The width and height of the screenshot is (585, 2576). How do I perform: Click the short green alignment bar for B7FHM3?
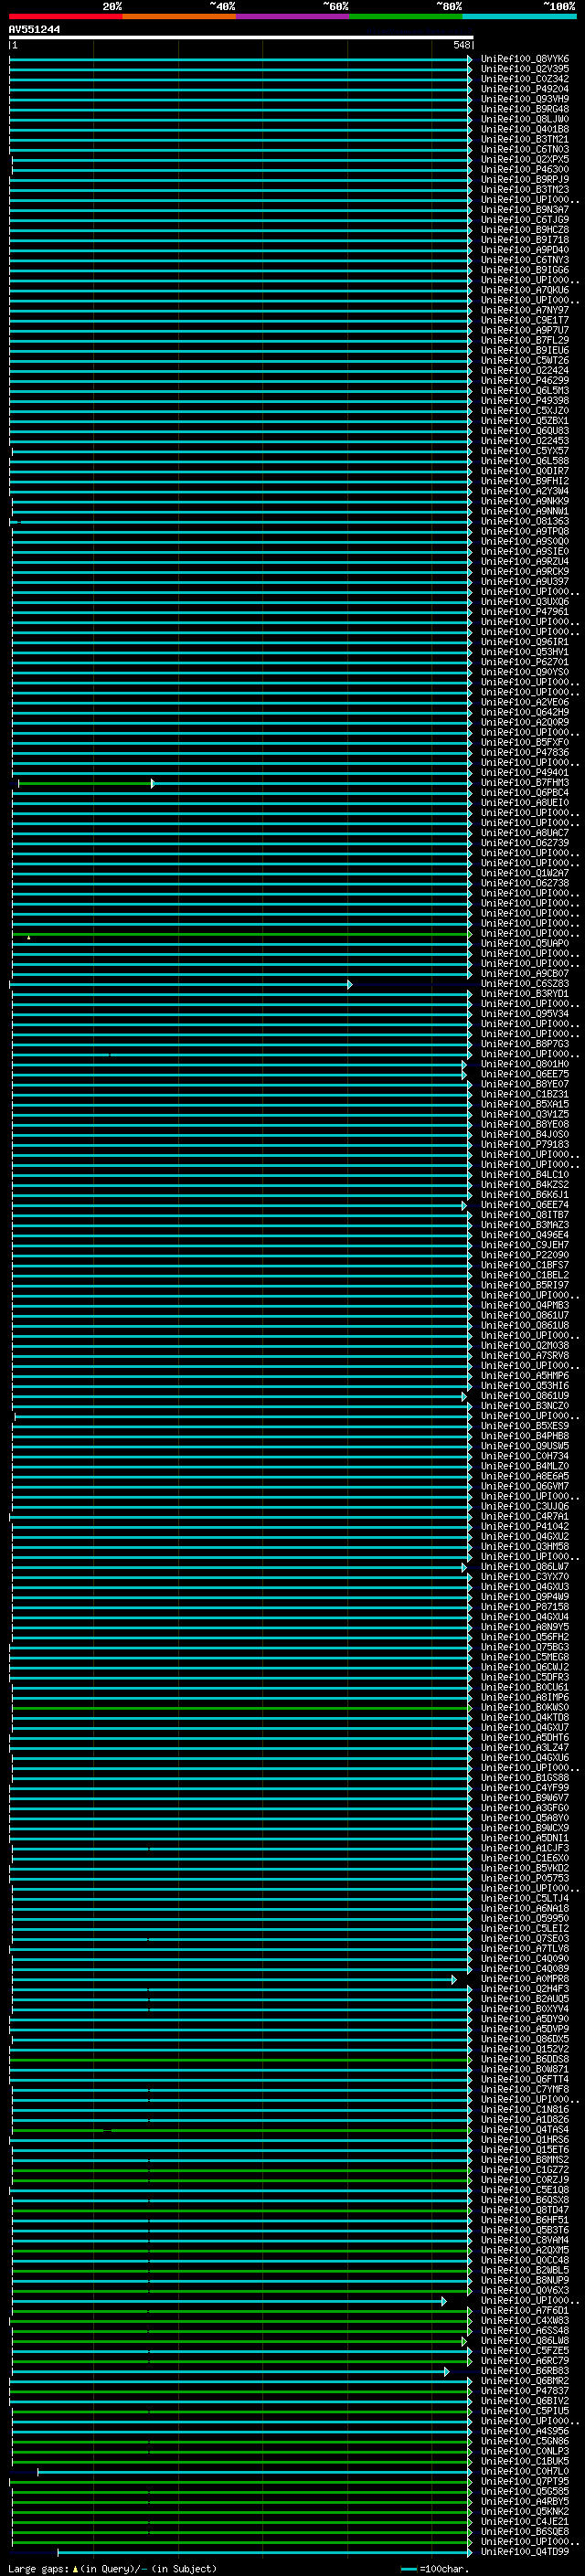coord(85,783)
